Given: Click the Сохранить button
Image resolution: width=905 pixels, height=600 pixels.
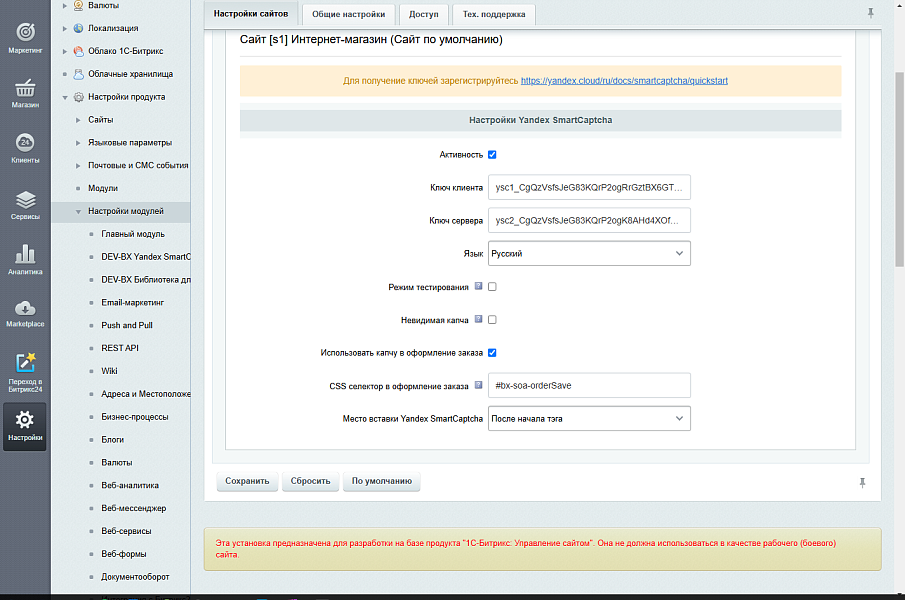Looking at the screenshot, I should point(245,481).
